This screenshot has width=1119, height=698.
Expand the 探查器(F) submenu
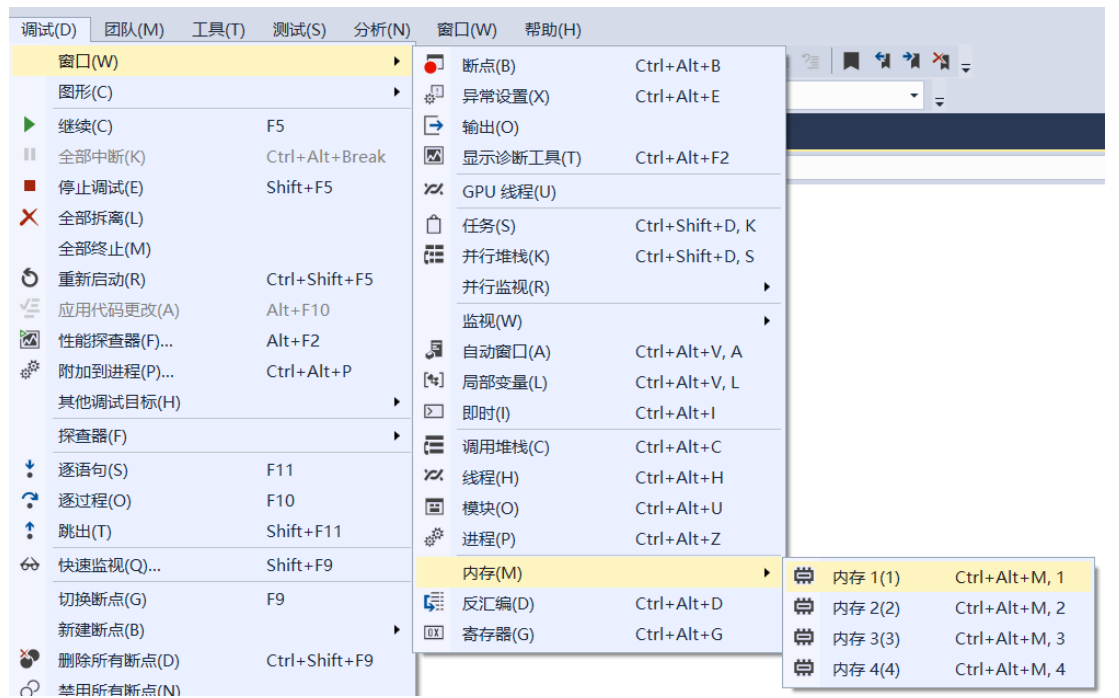397,435
